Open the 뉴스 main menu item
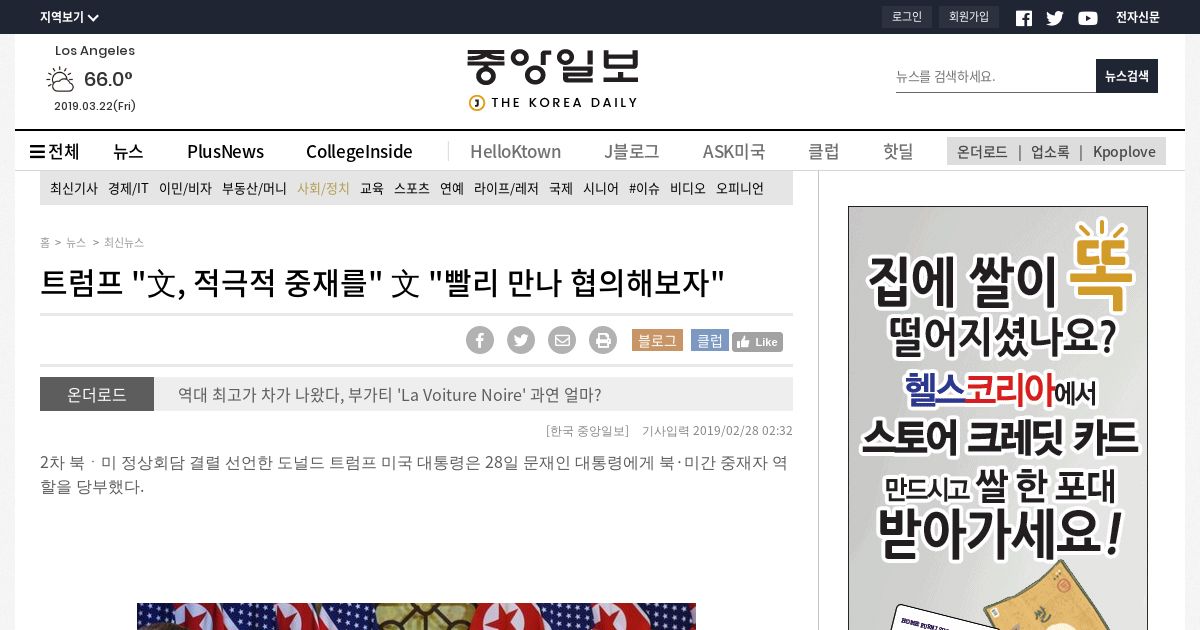This screenshot has width=1200, height=630. click(128, 151)
